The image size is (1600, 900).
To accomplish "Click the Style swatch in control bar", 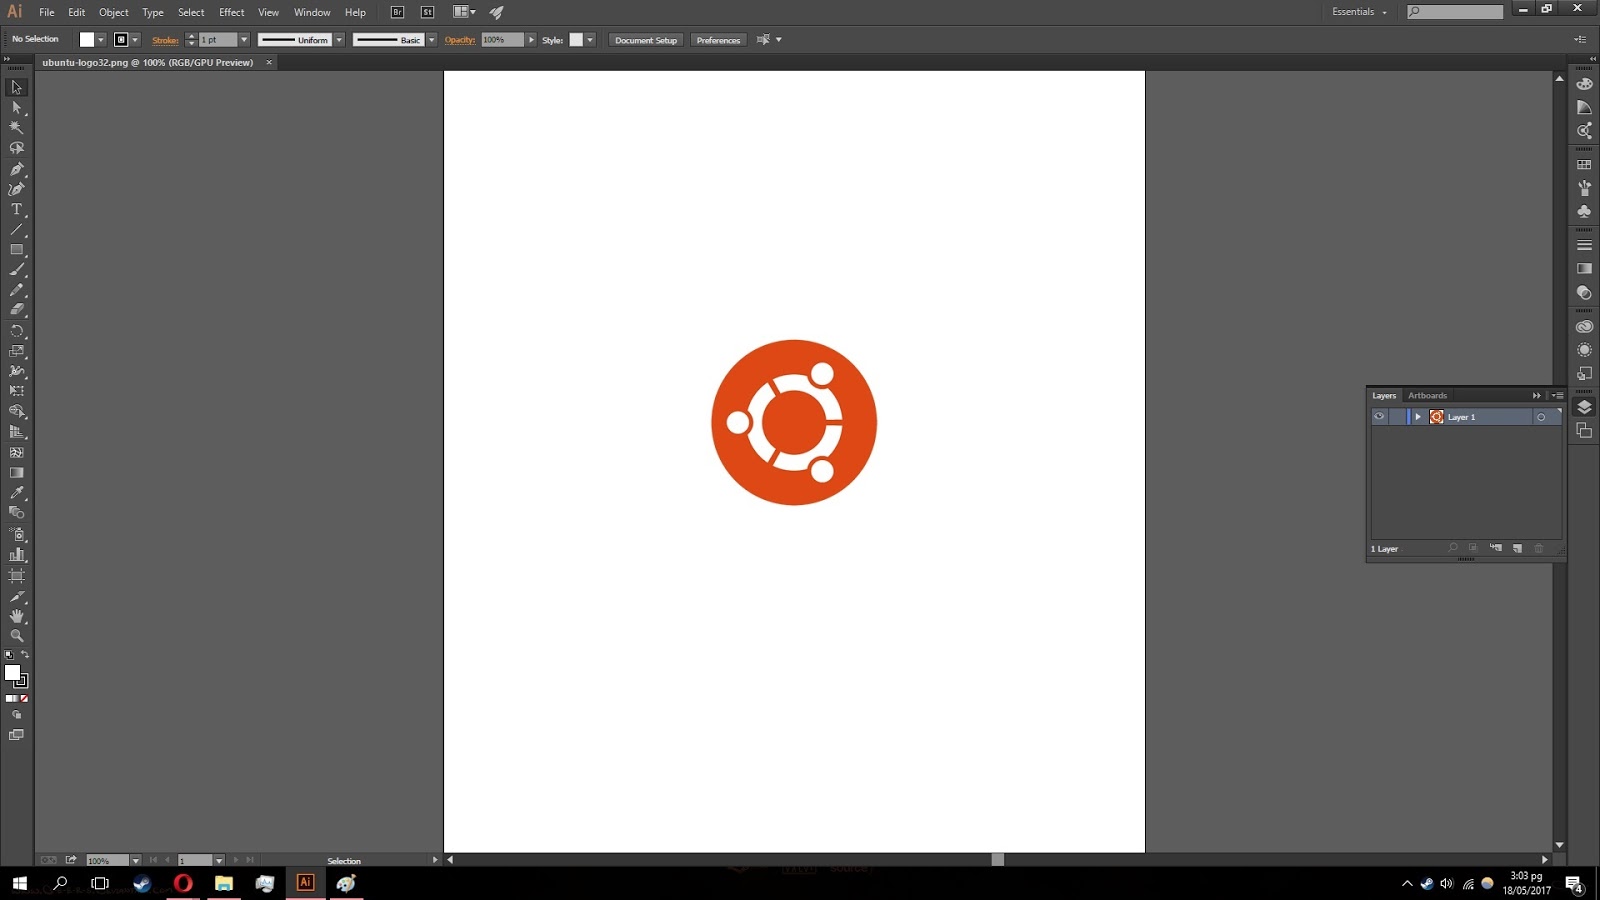I will point(576,40).
